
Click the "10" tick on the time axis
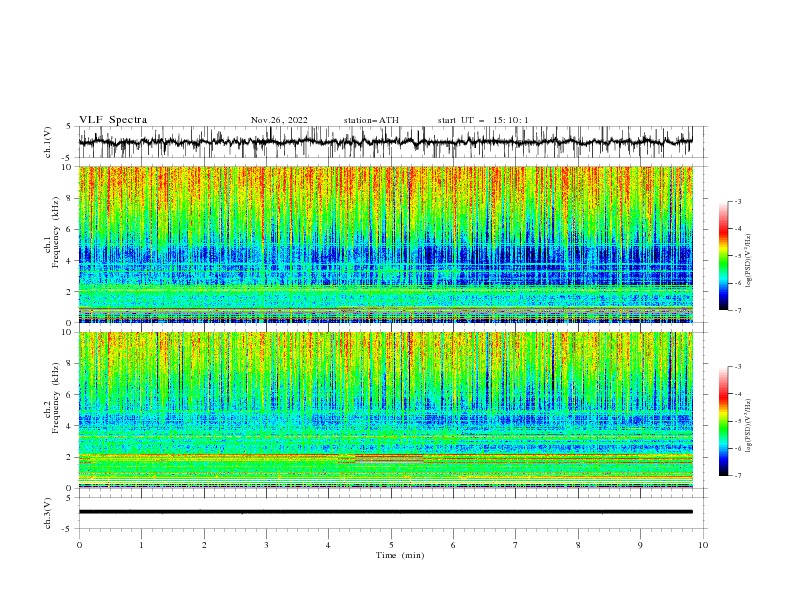click(x=703, y=545)
